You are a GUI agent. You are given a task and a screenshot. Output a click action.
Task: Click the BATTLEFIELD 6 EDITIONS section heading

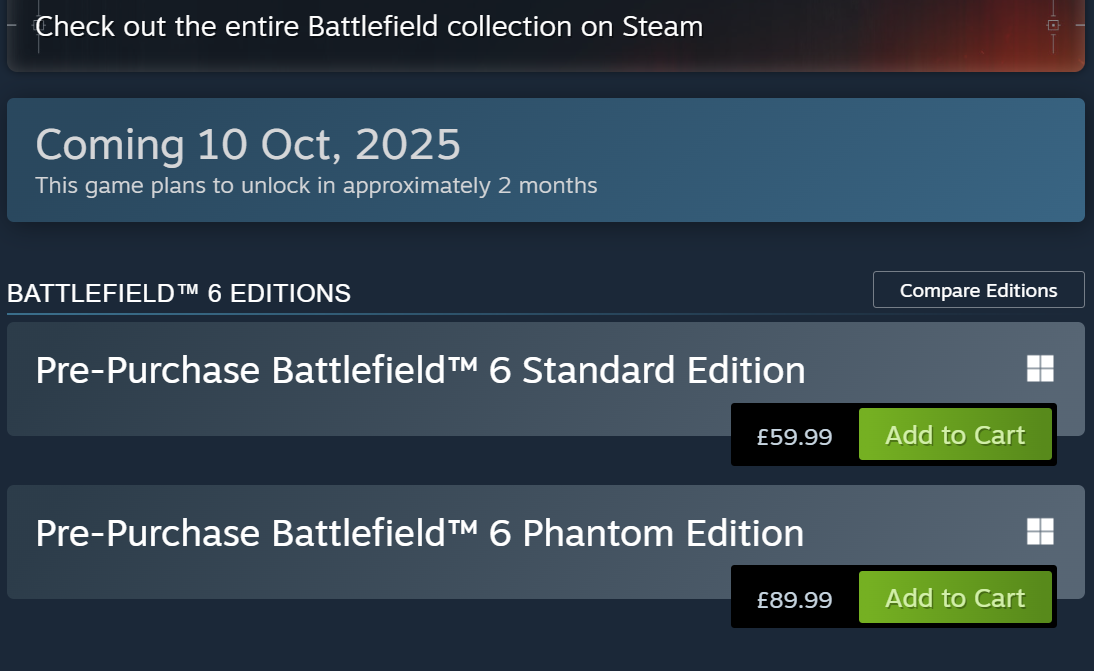[179, 293]
